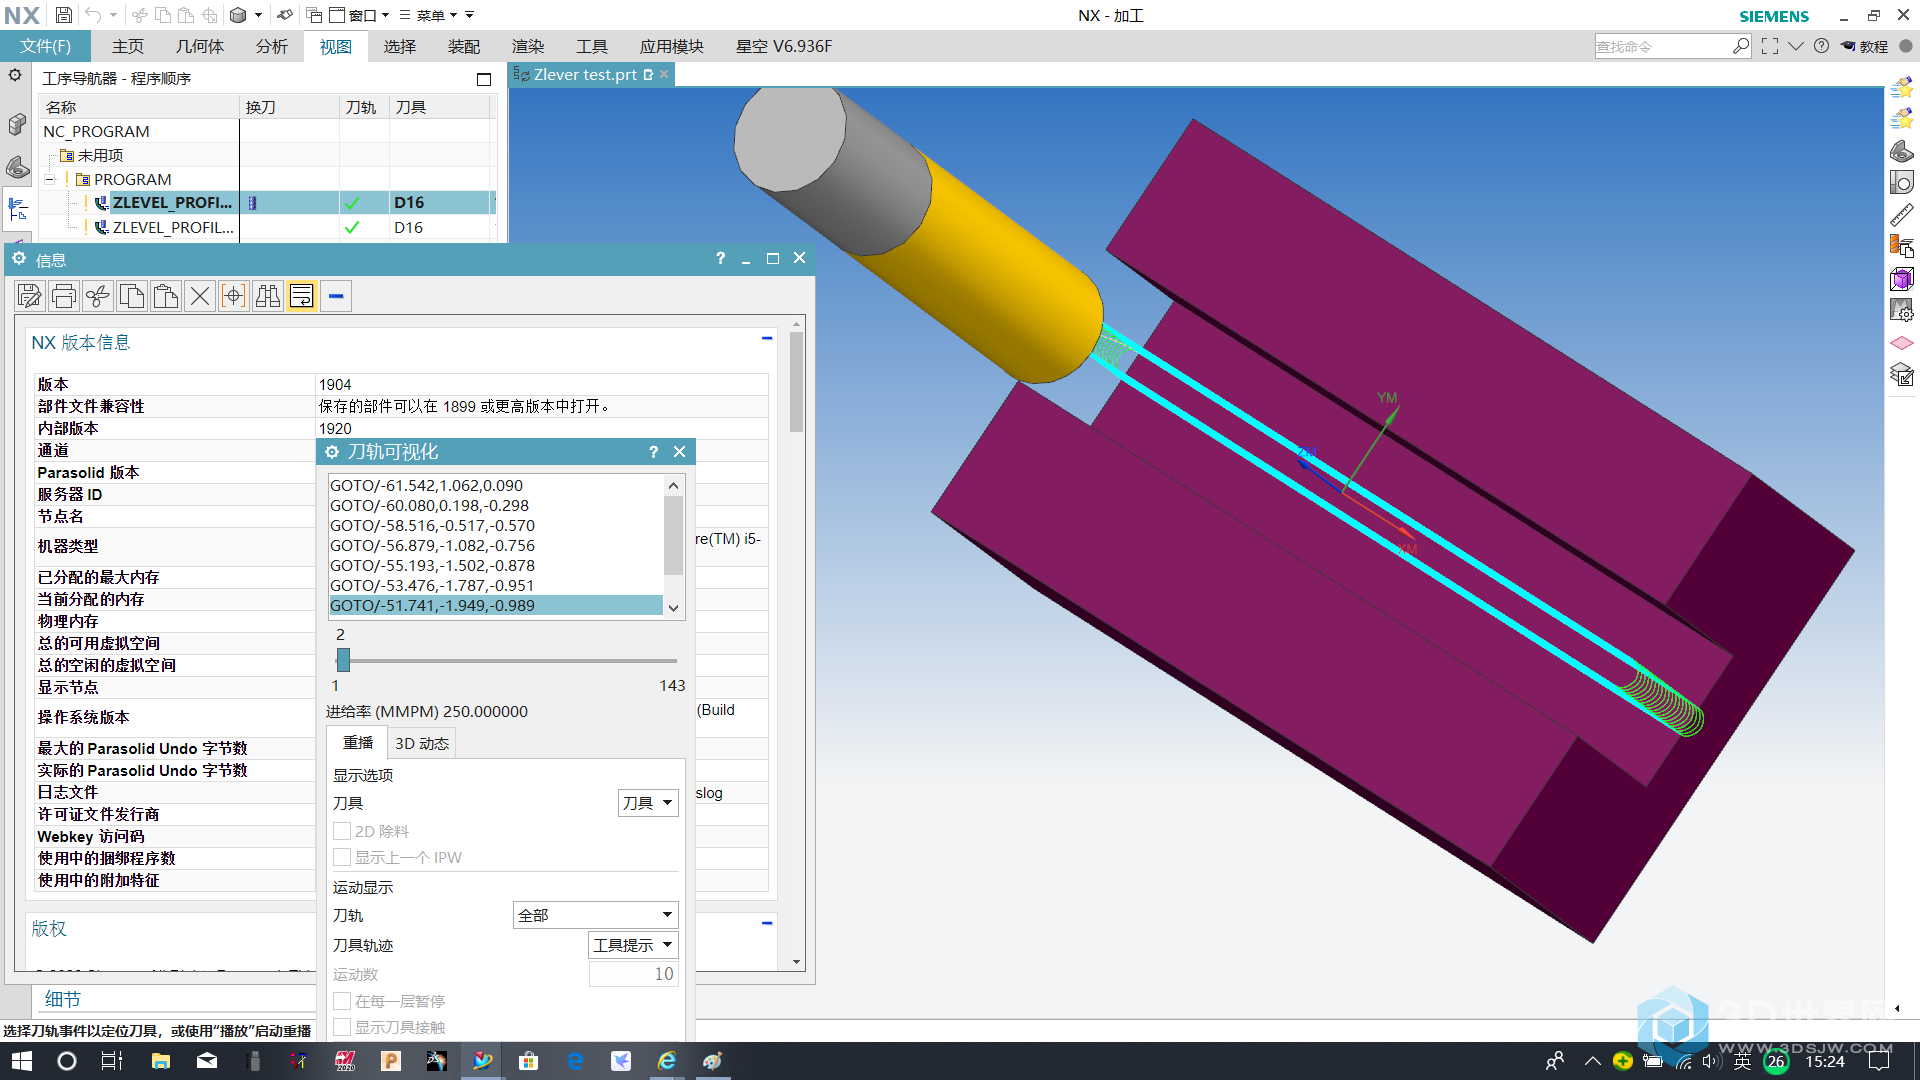Open the 工具 menu in top menu bar
This screenshot has width=1920, height=1080.
point(591,46)
